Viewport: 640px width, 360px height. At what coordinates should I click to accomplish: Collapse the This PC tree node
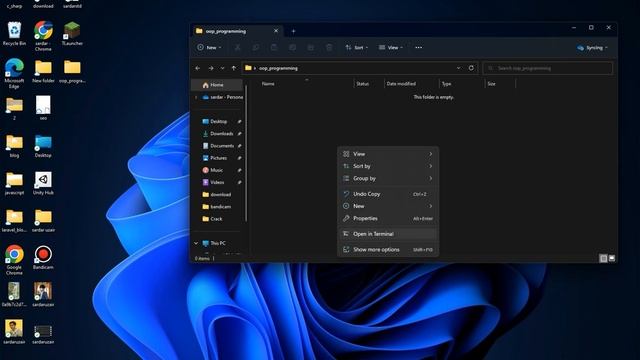point(196,243)
